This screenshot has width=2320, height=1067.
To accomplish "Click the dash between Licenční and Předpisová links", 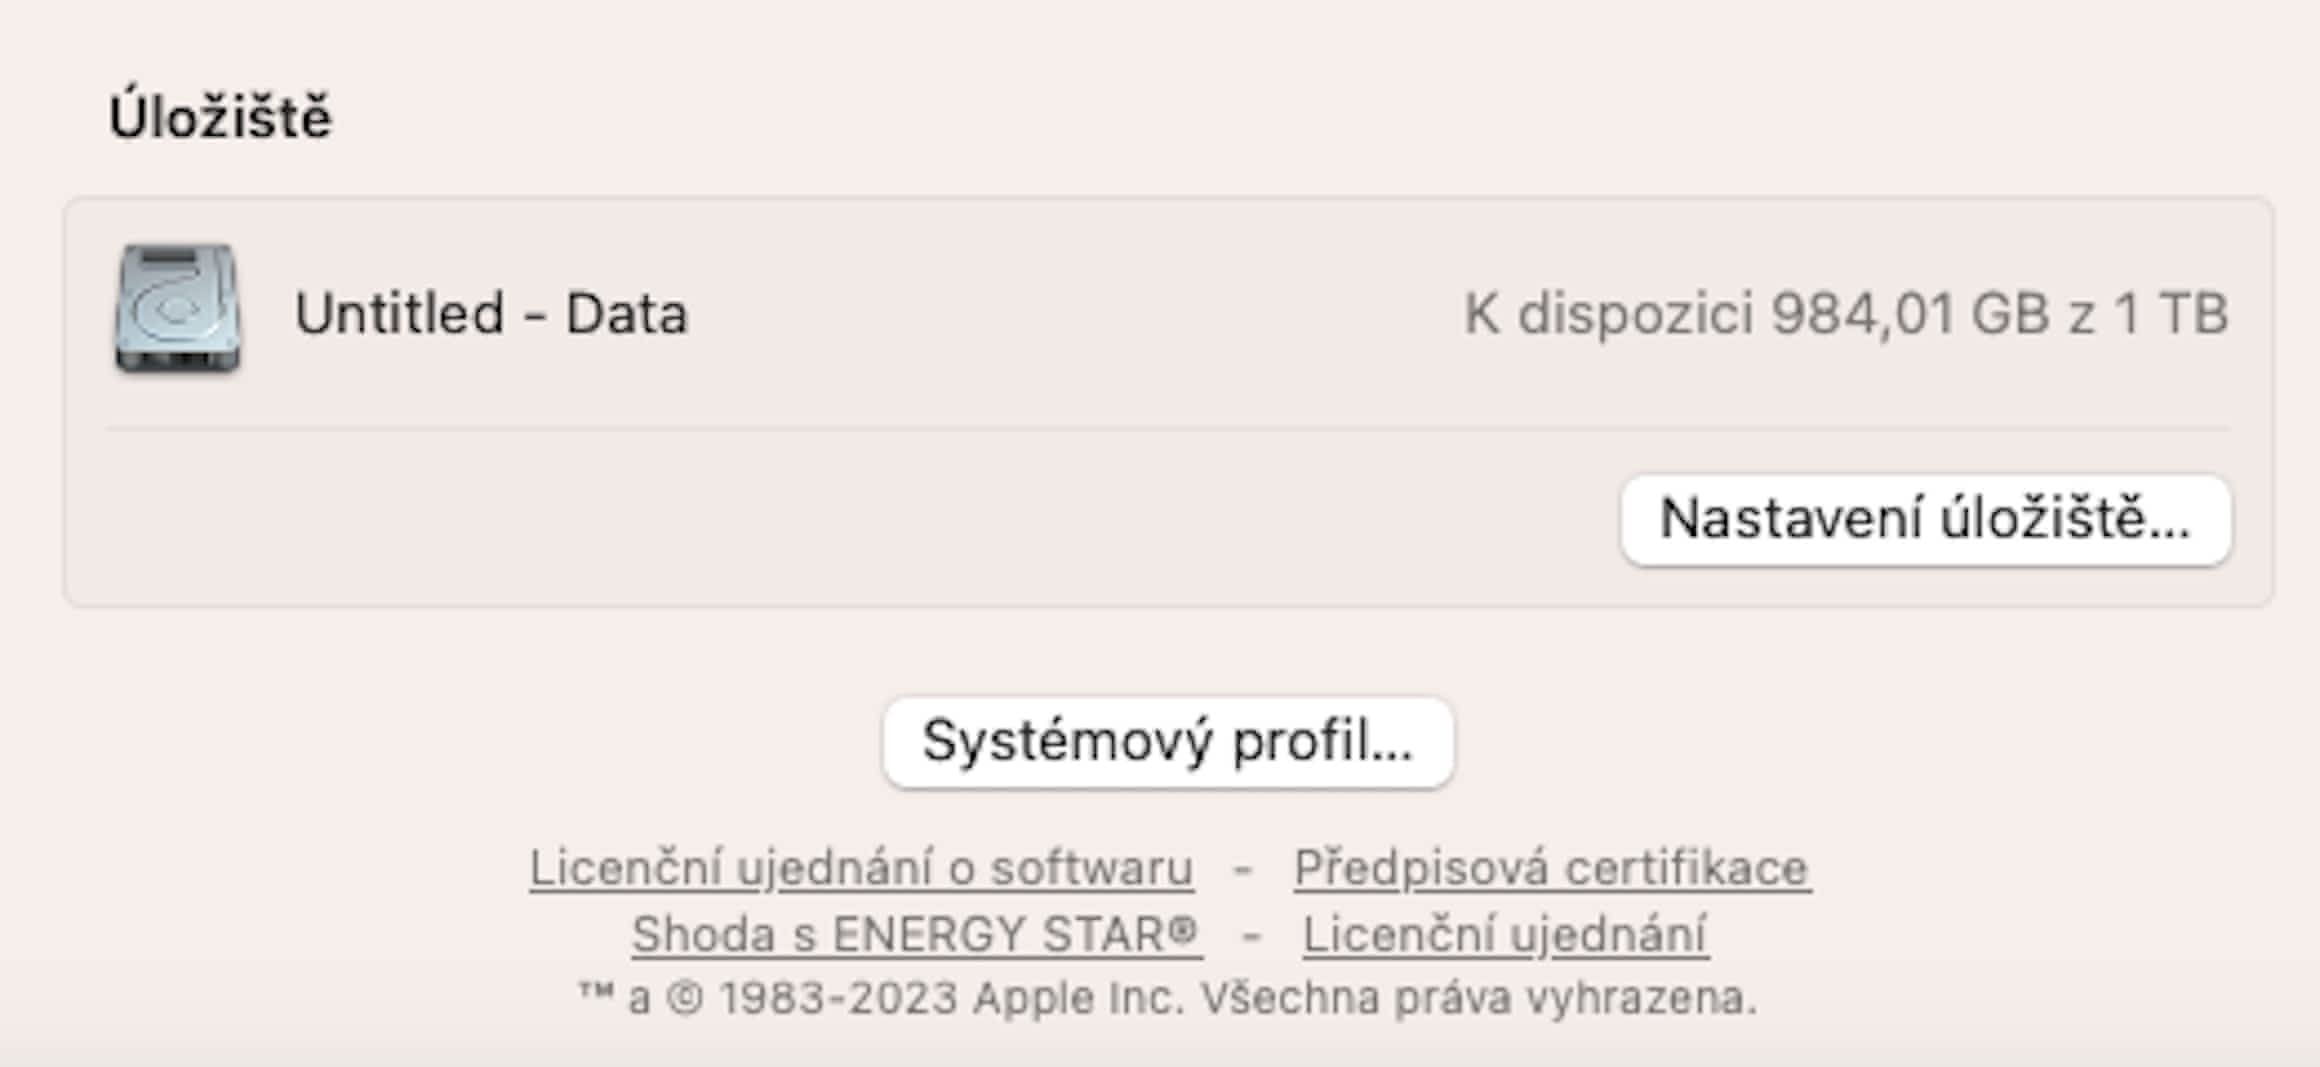I will (x=1243, y=868).
